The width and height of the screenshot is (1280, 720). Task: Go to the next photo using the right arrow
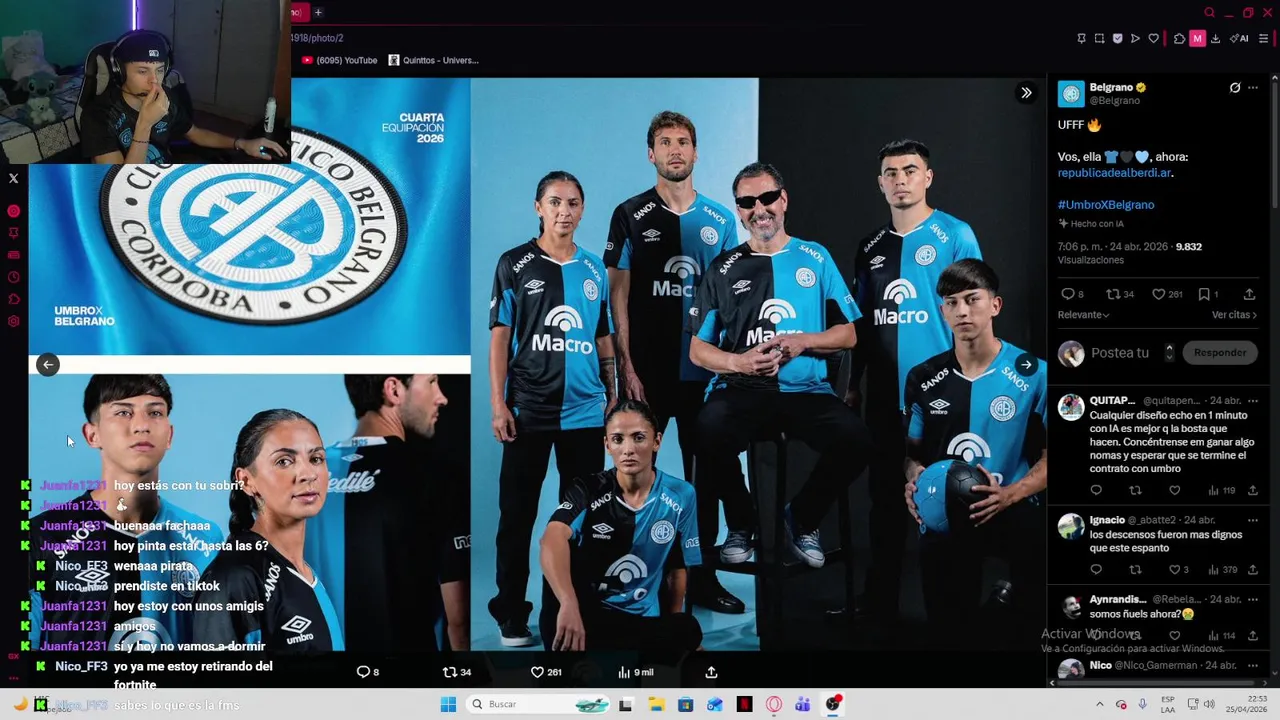pyautogui.click(x=1026, y=365)
